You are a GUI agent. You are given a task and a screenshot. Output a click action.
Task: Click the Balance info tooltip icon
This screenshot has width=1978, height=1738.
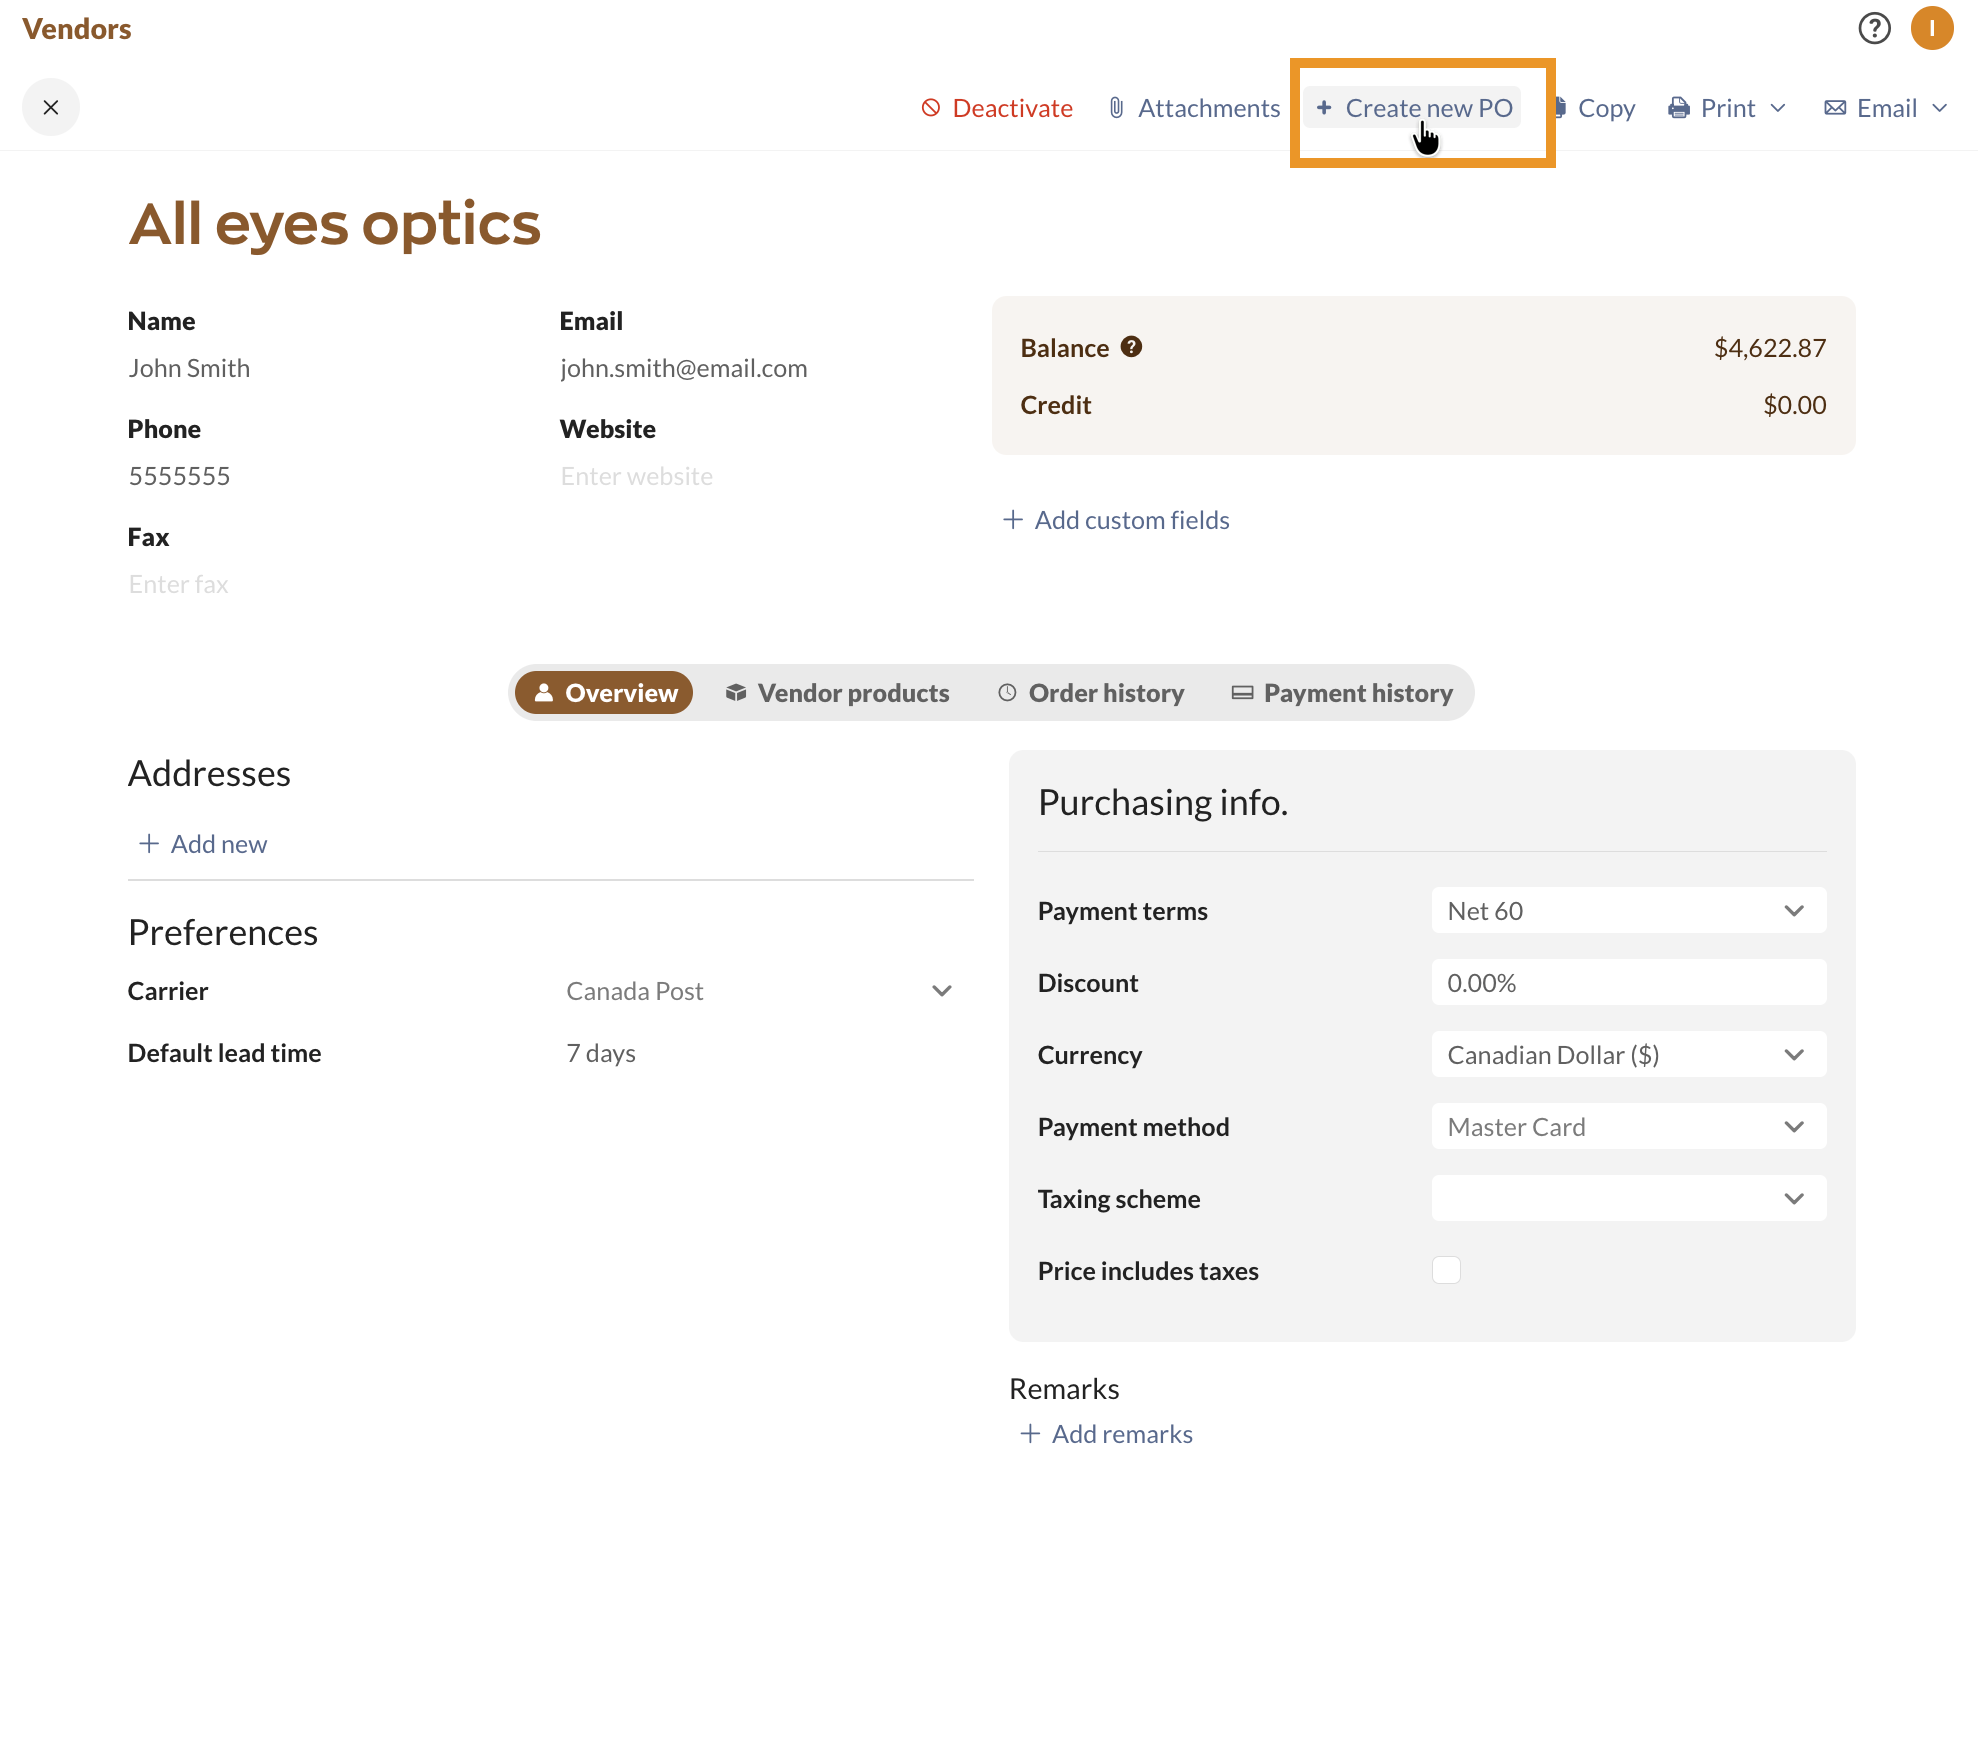point(1131,347)
